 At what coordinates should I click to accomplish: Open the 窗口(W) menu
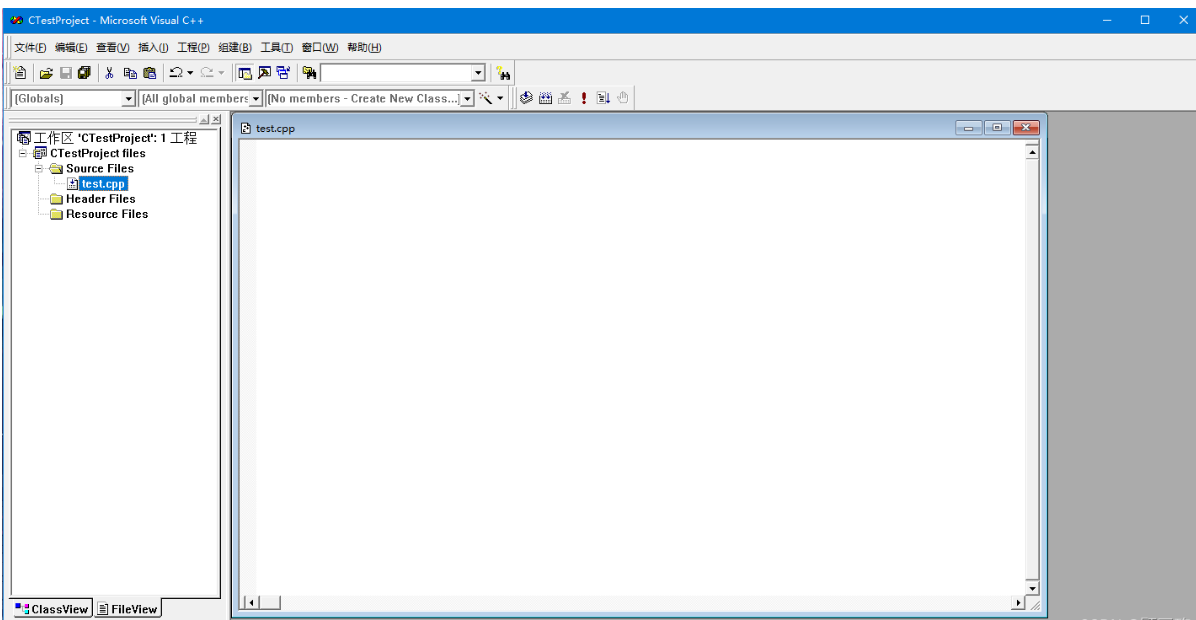pyautogui.click(x=320, y=47)
